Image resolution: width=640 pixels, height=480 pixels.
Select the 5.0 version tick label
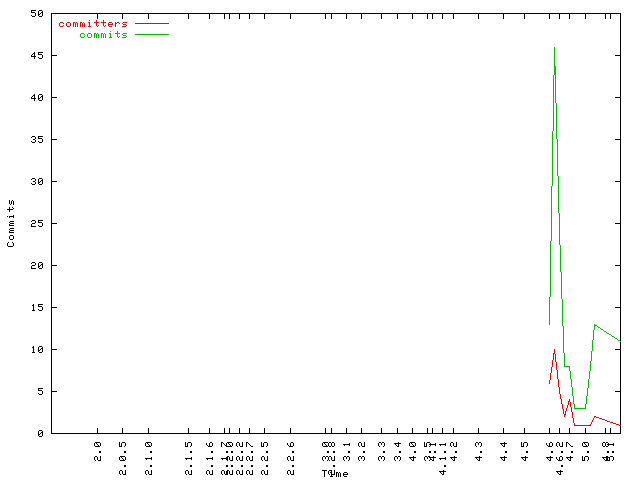click(x=586, y=448)
